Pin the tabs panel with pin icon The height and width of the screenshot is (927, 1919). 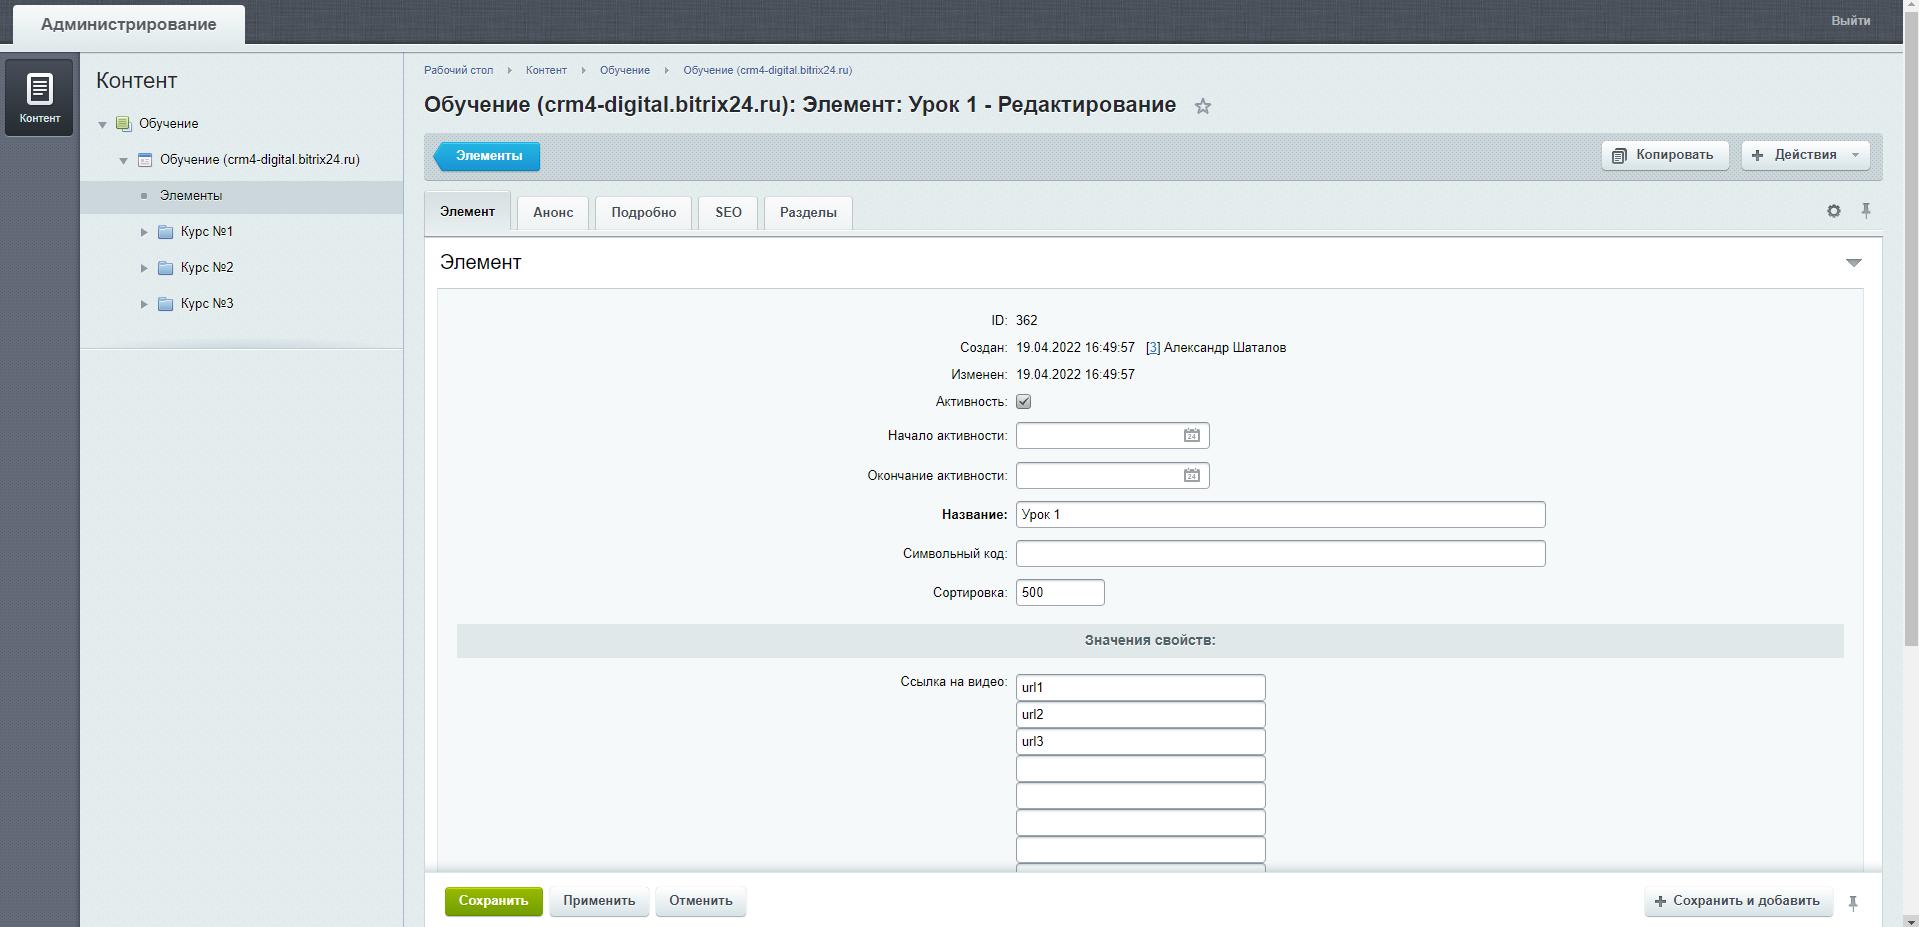coord(1865,211)
